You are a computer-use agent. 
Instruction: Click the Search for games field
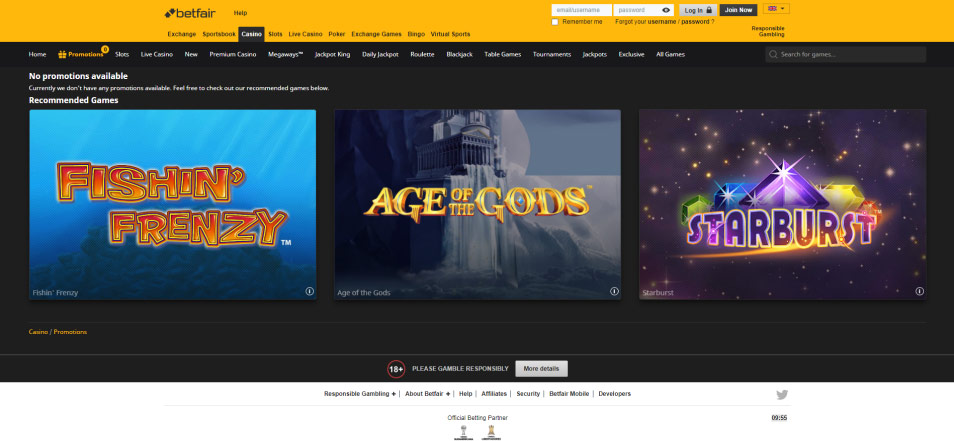846,54
